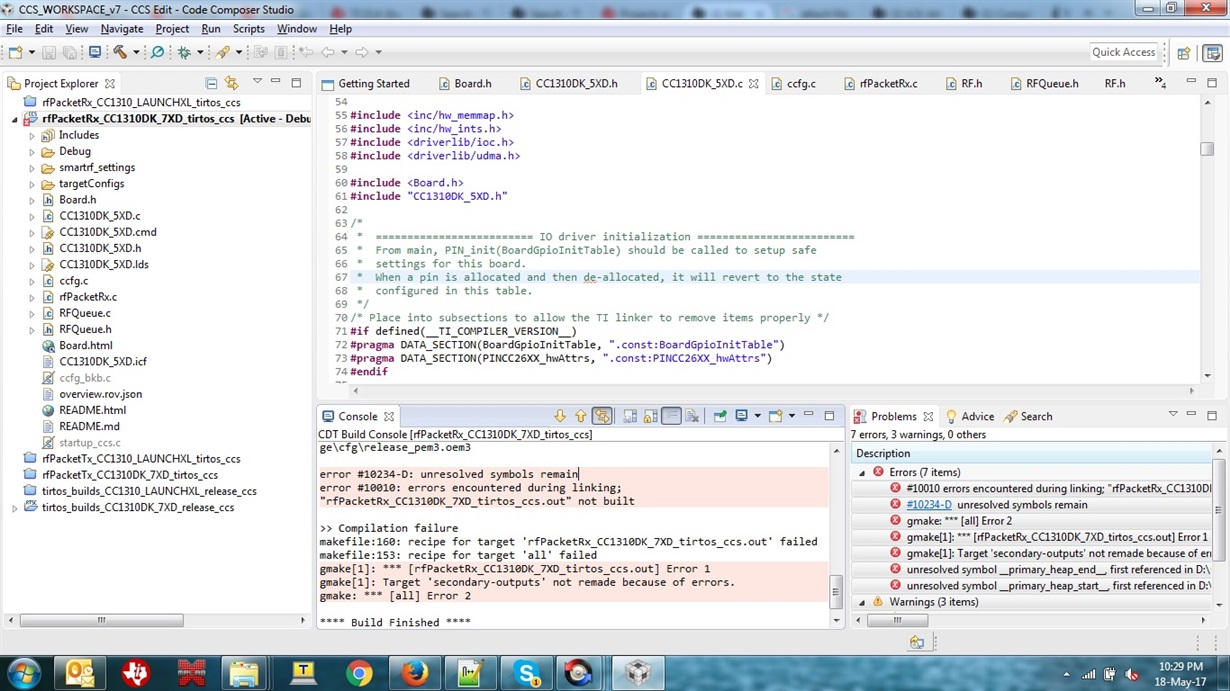
Task: Expand the targetConfigs folder
Action: [x=32, y=184]
